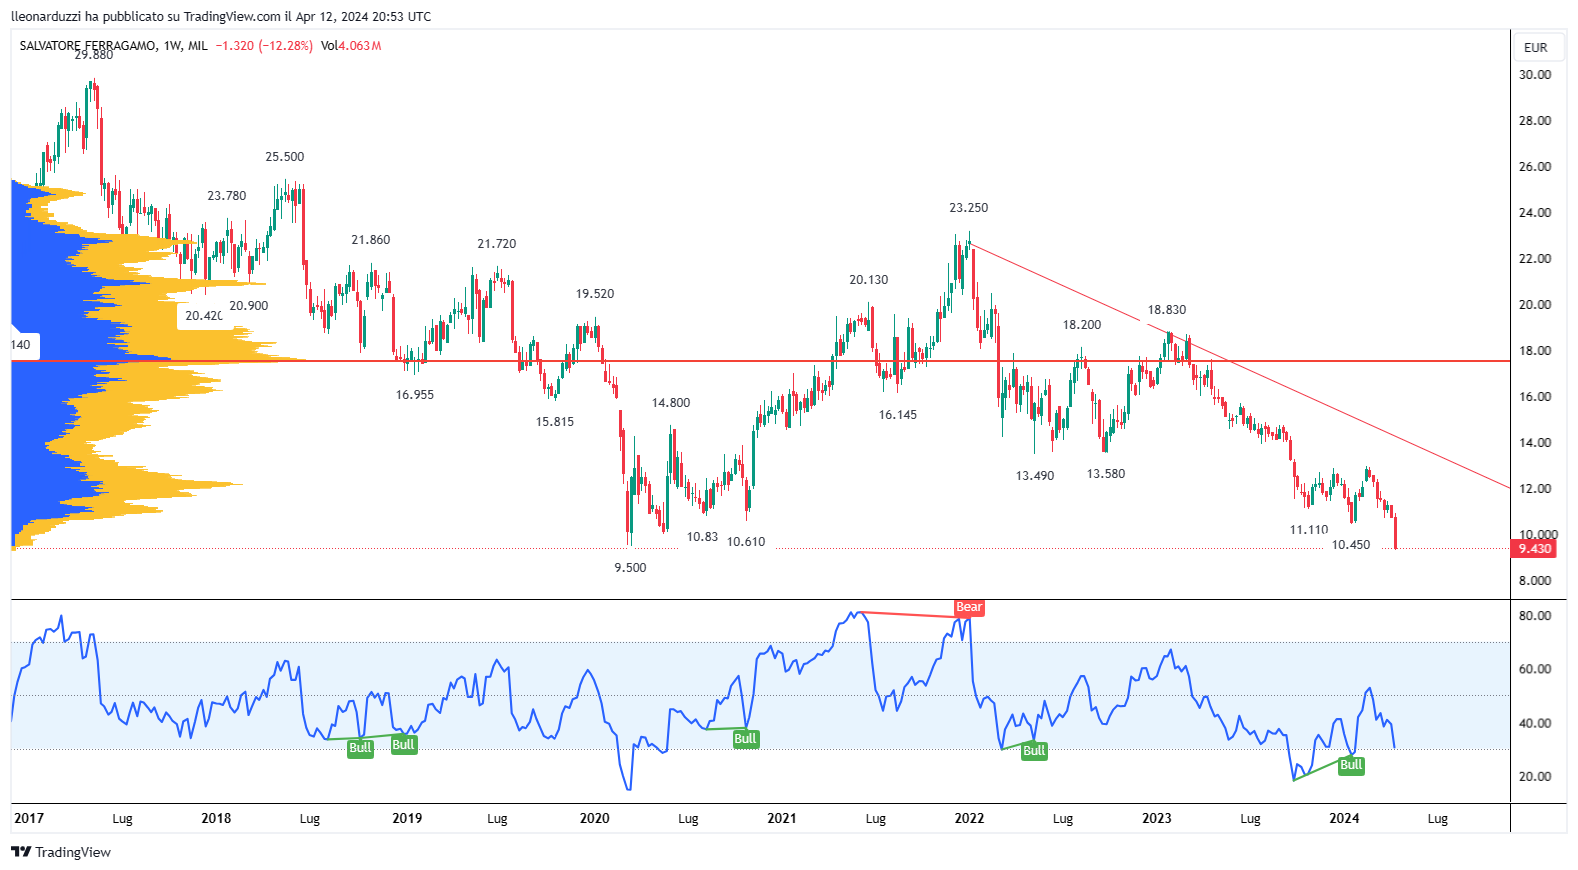Click 8.000 on the price axis
This screenshot has width=1578, height=870.
point(1535,581)
